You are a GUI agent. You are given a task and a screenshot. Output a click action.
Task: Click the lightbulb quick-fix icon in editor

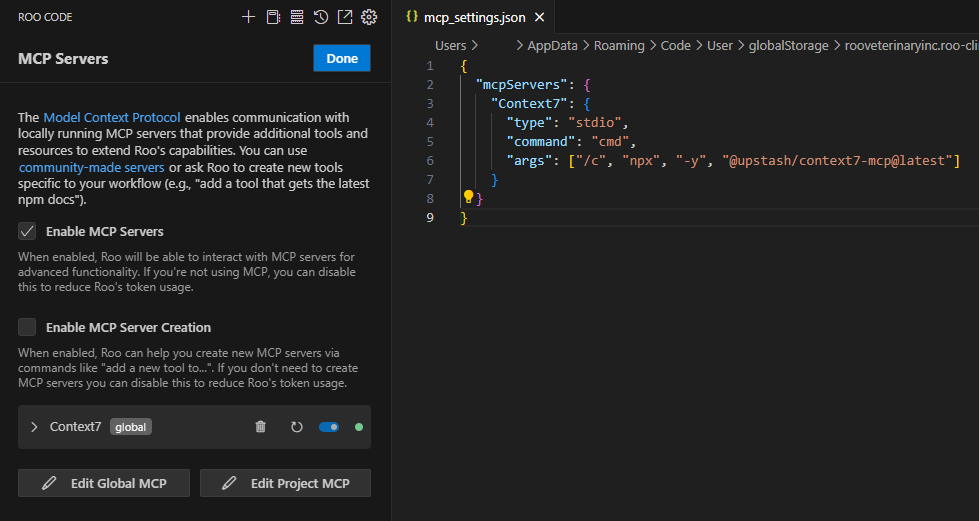467,197
